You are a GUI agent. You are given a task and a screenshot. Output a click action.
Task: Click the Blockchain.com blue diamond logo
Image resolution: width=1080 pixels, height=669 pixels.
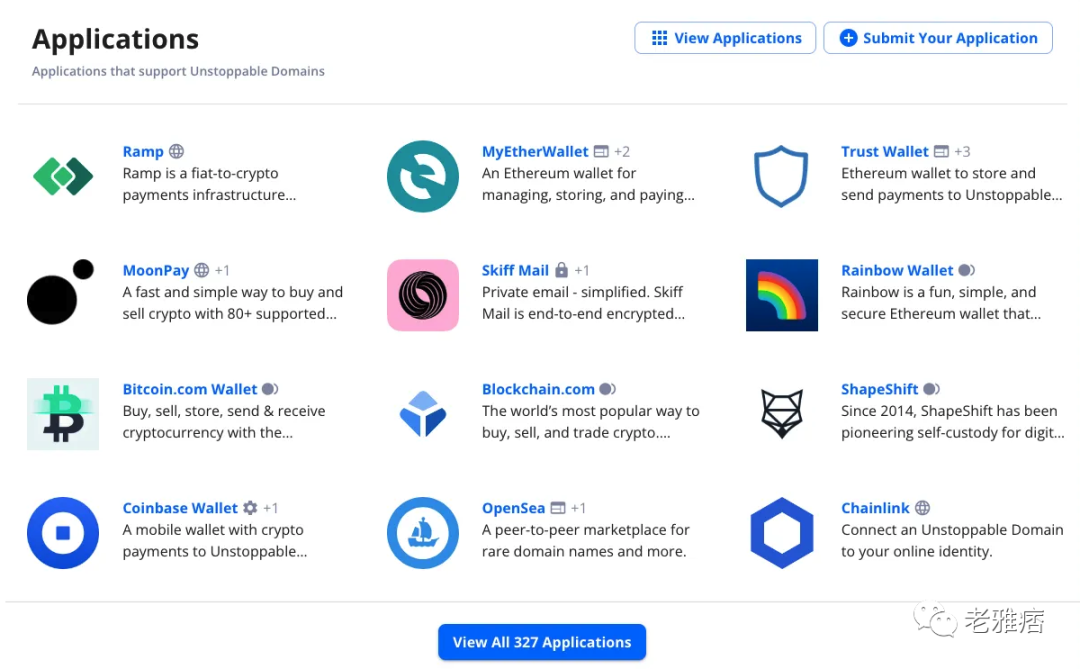(x=423, y=414)
